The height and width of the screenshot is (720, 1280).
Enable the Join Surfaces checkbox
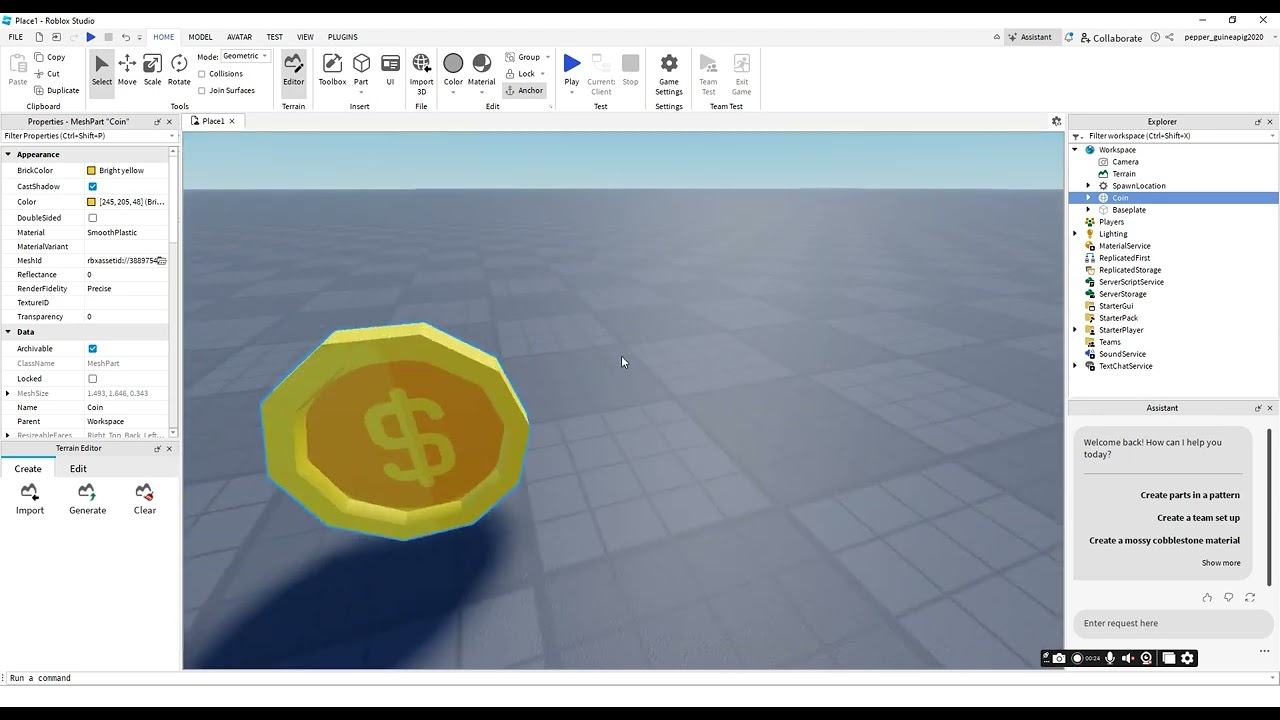pos(202,90)
